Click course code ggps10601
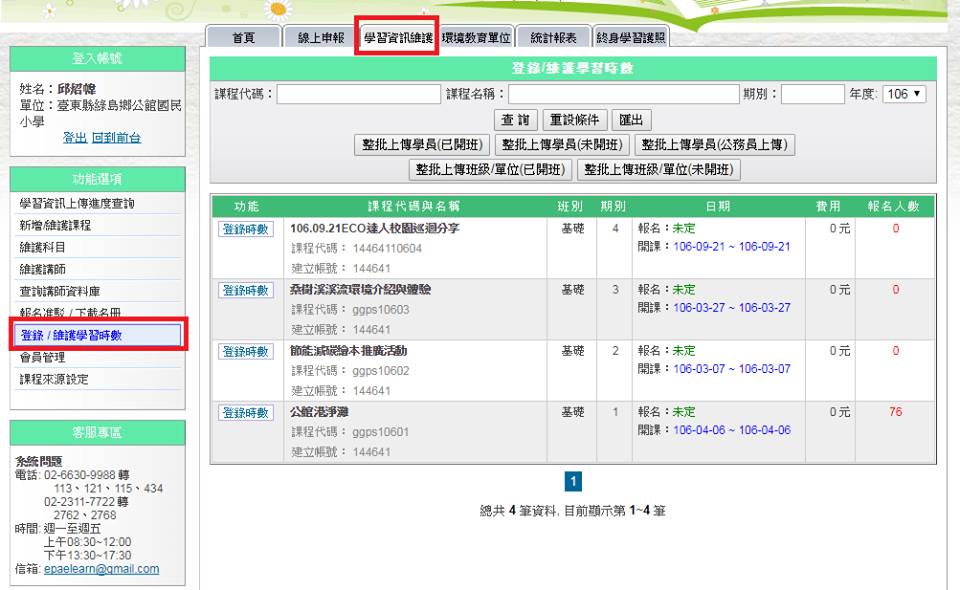The width and height of the screenshot is (960, 590). [x=381, y=432]
